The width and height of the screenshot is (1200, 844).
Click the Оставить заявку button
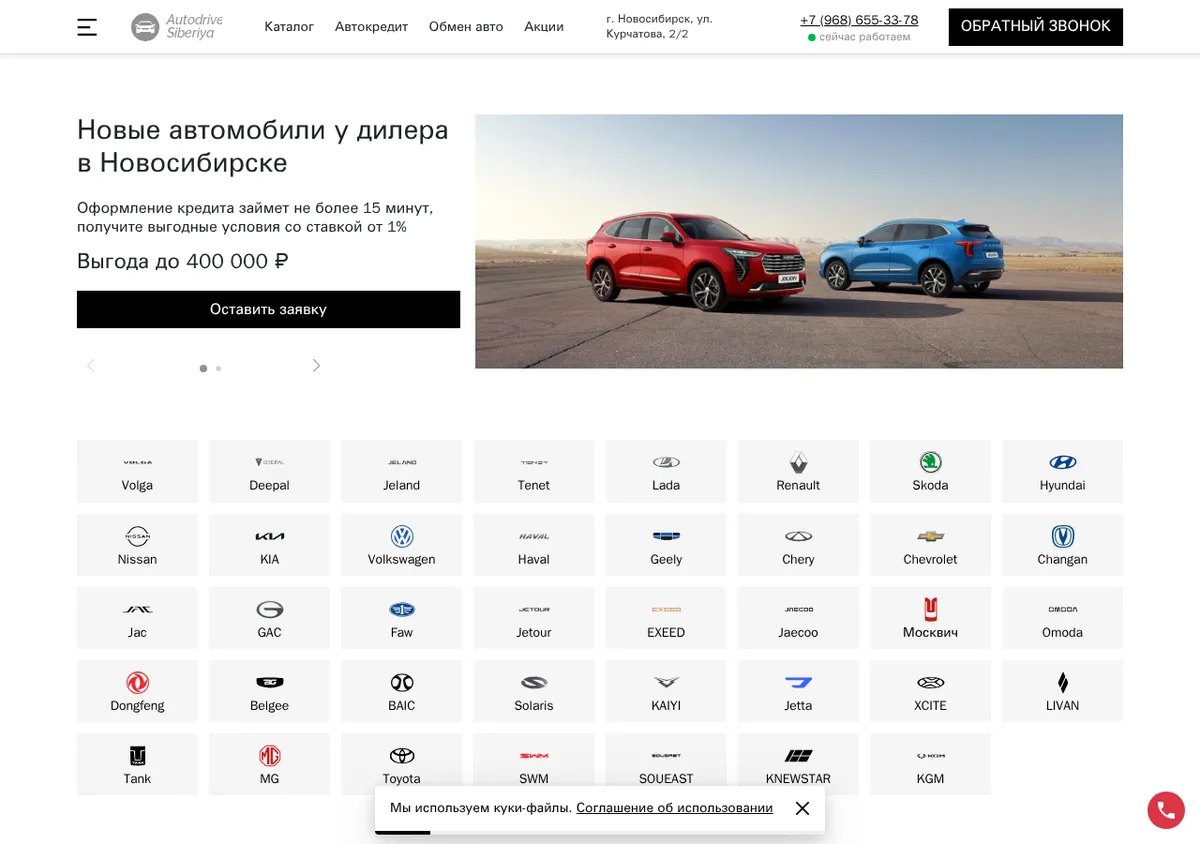coord(268,309)
